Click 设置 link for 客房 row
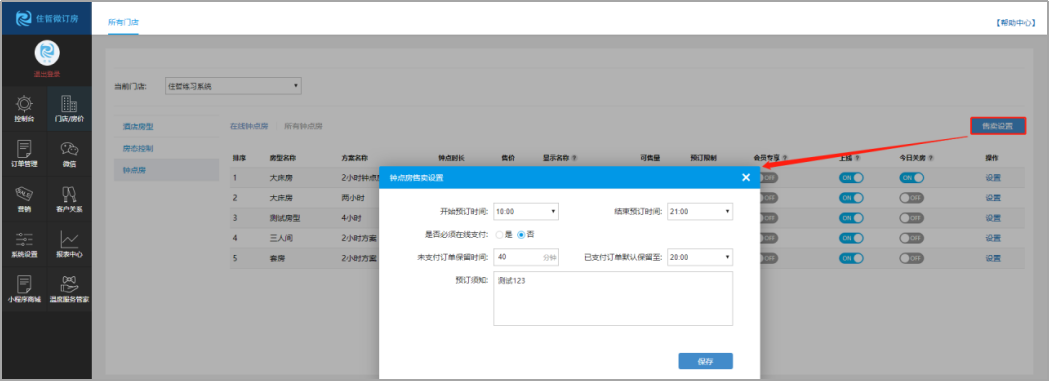The height and width of the screenshot is (381, 1049). click(993, 258)
